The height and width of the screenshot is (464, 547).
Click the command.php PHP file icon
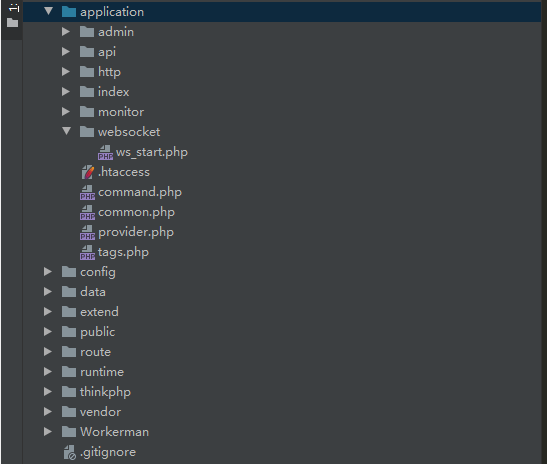(87, 193)
